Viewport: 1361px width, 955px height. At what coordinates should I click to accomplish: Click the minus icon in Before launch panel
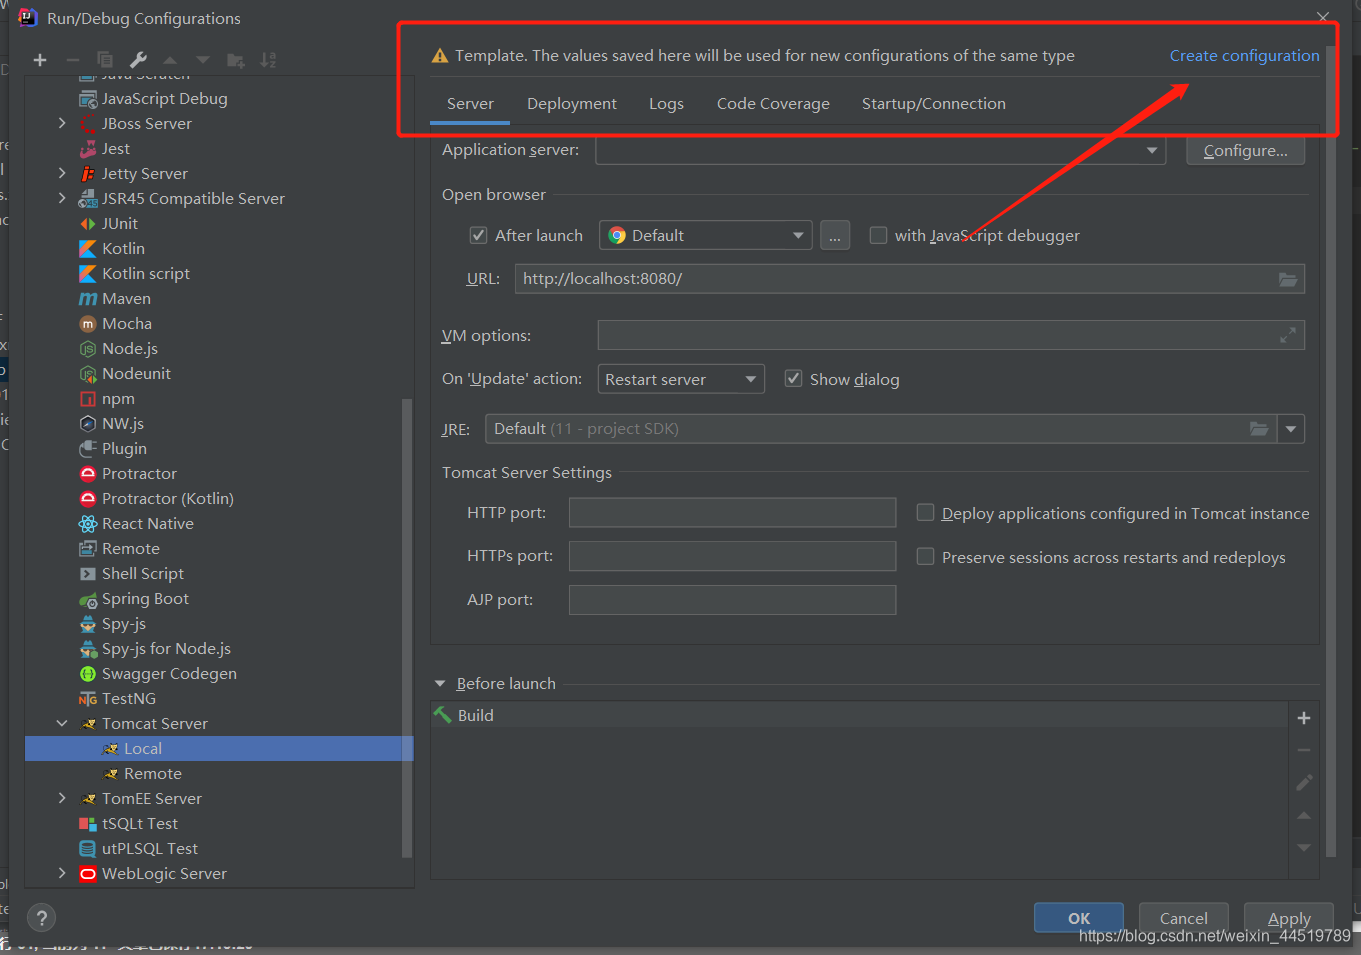(x=1304, y=750)
